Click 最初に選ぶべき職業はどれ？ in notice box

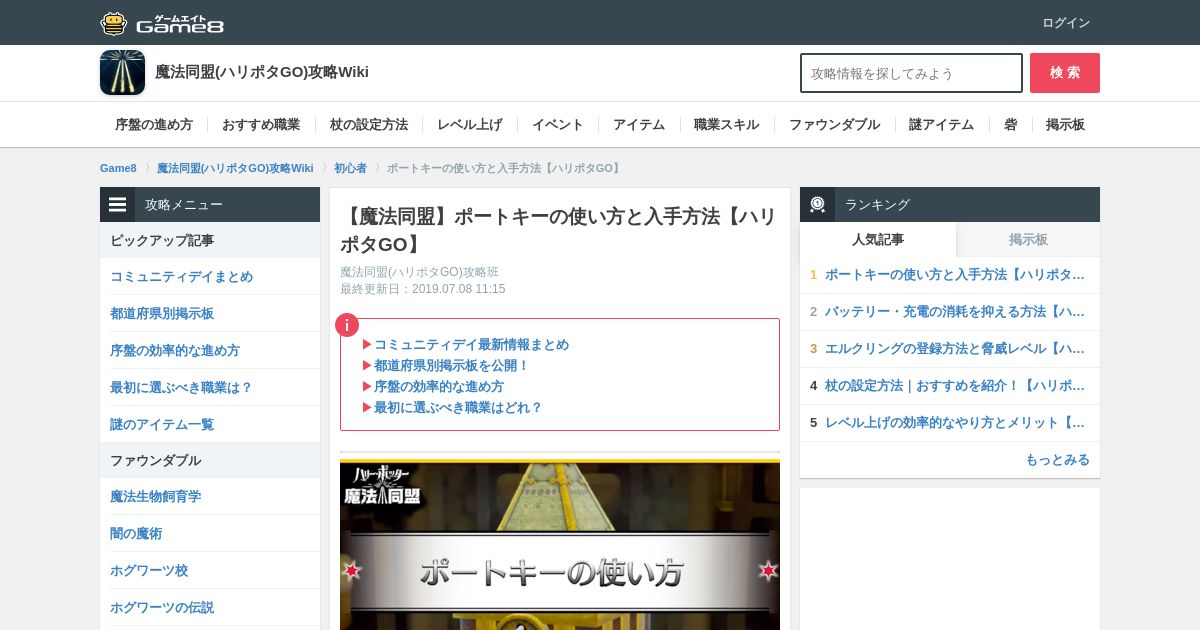458,408
